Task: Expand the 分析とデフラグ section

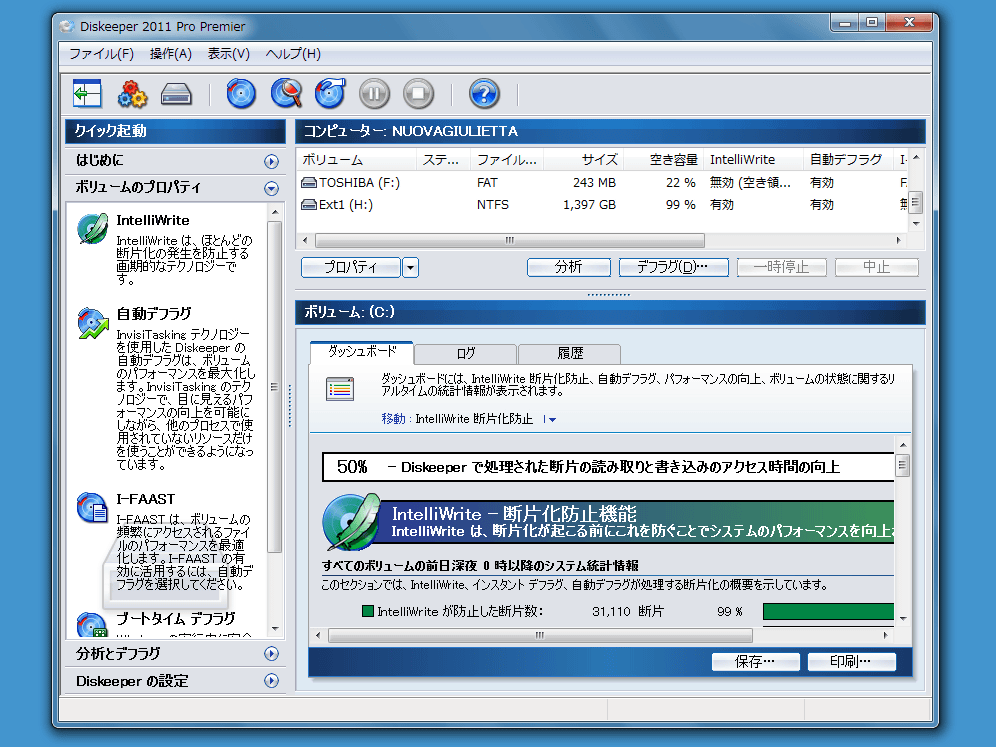Action: [271, 654]
